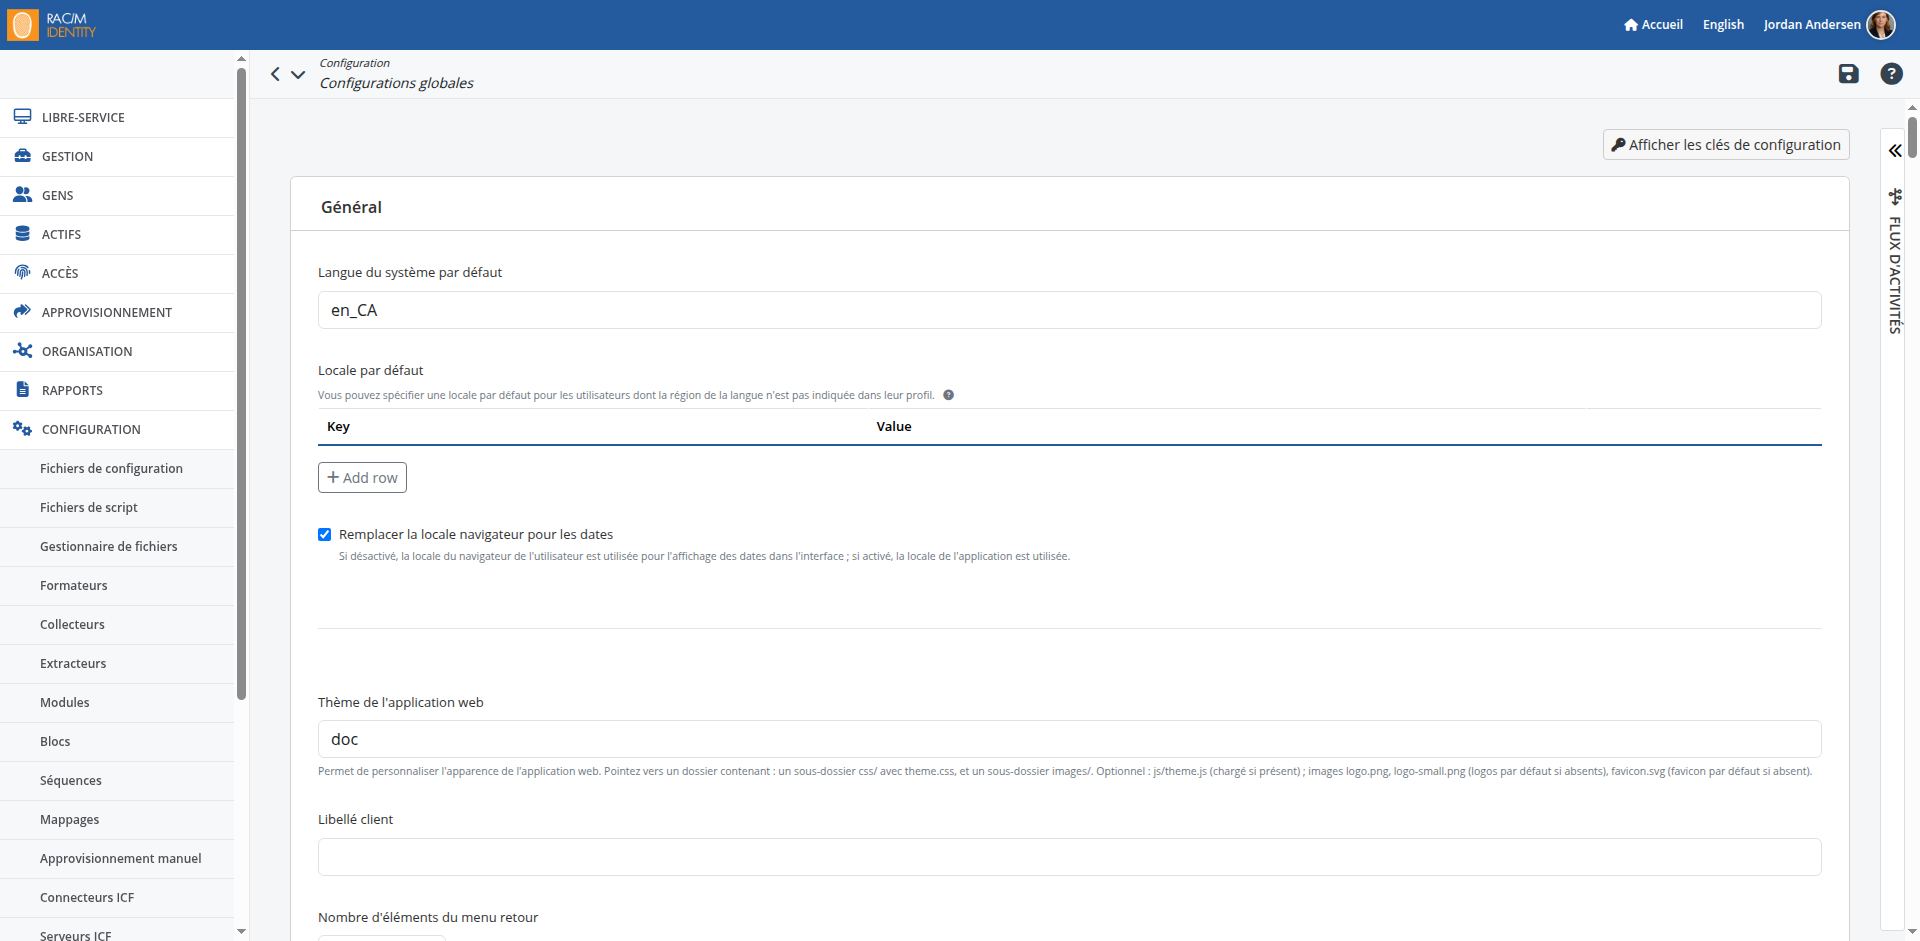1920x941 pixels.
Task: Click Afficher les clés de configuration button
Action: pos(1726,145)
